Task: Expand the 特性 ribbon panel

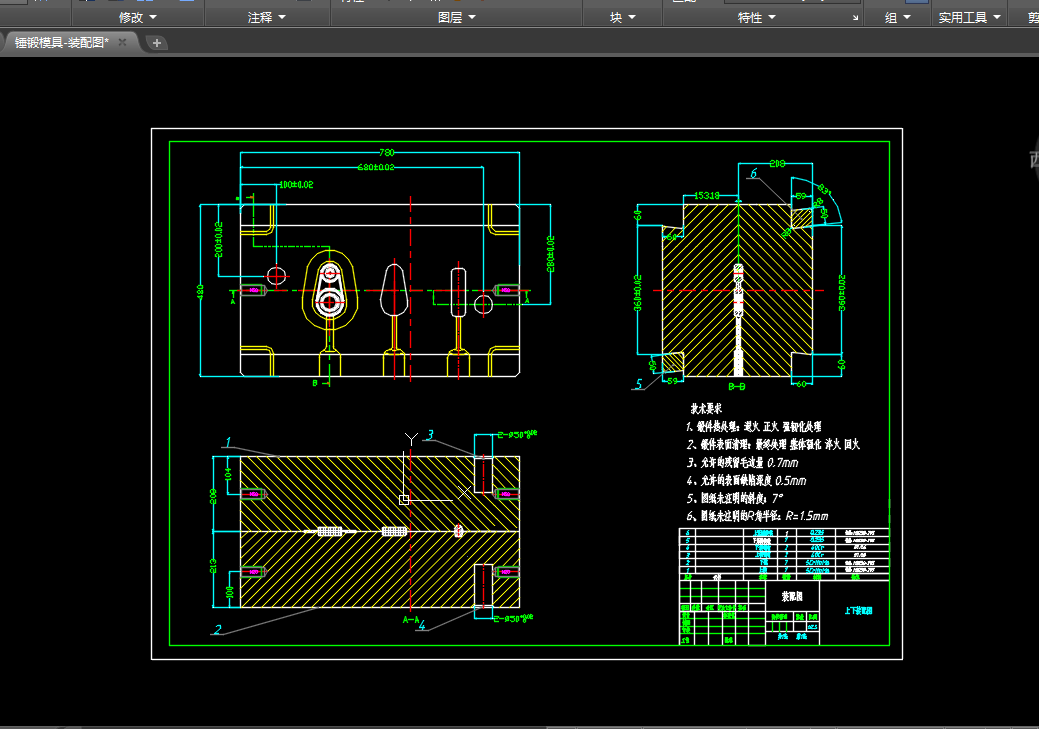Action: coord(757,17)
